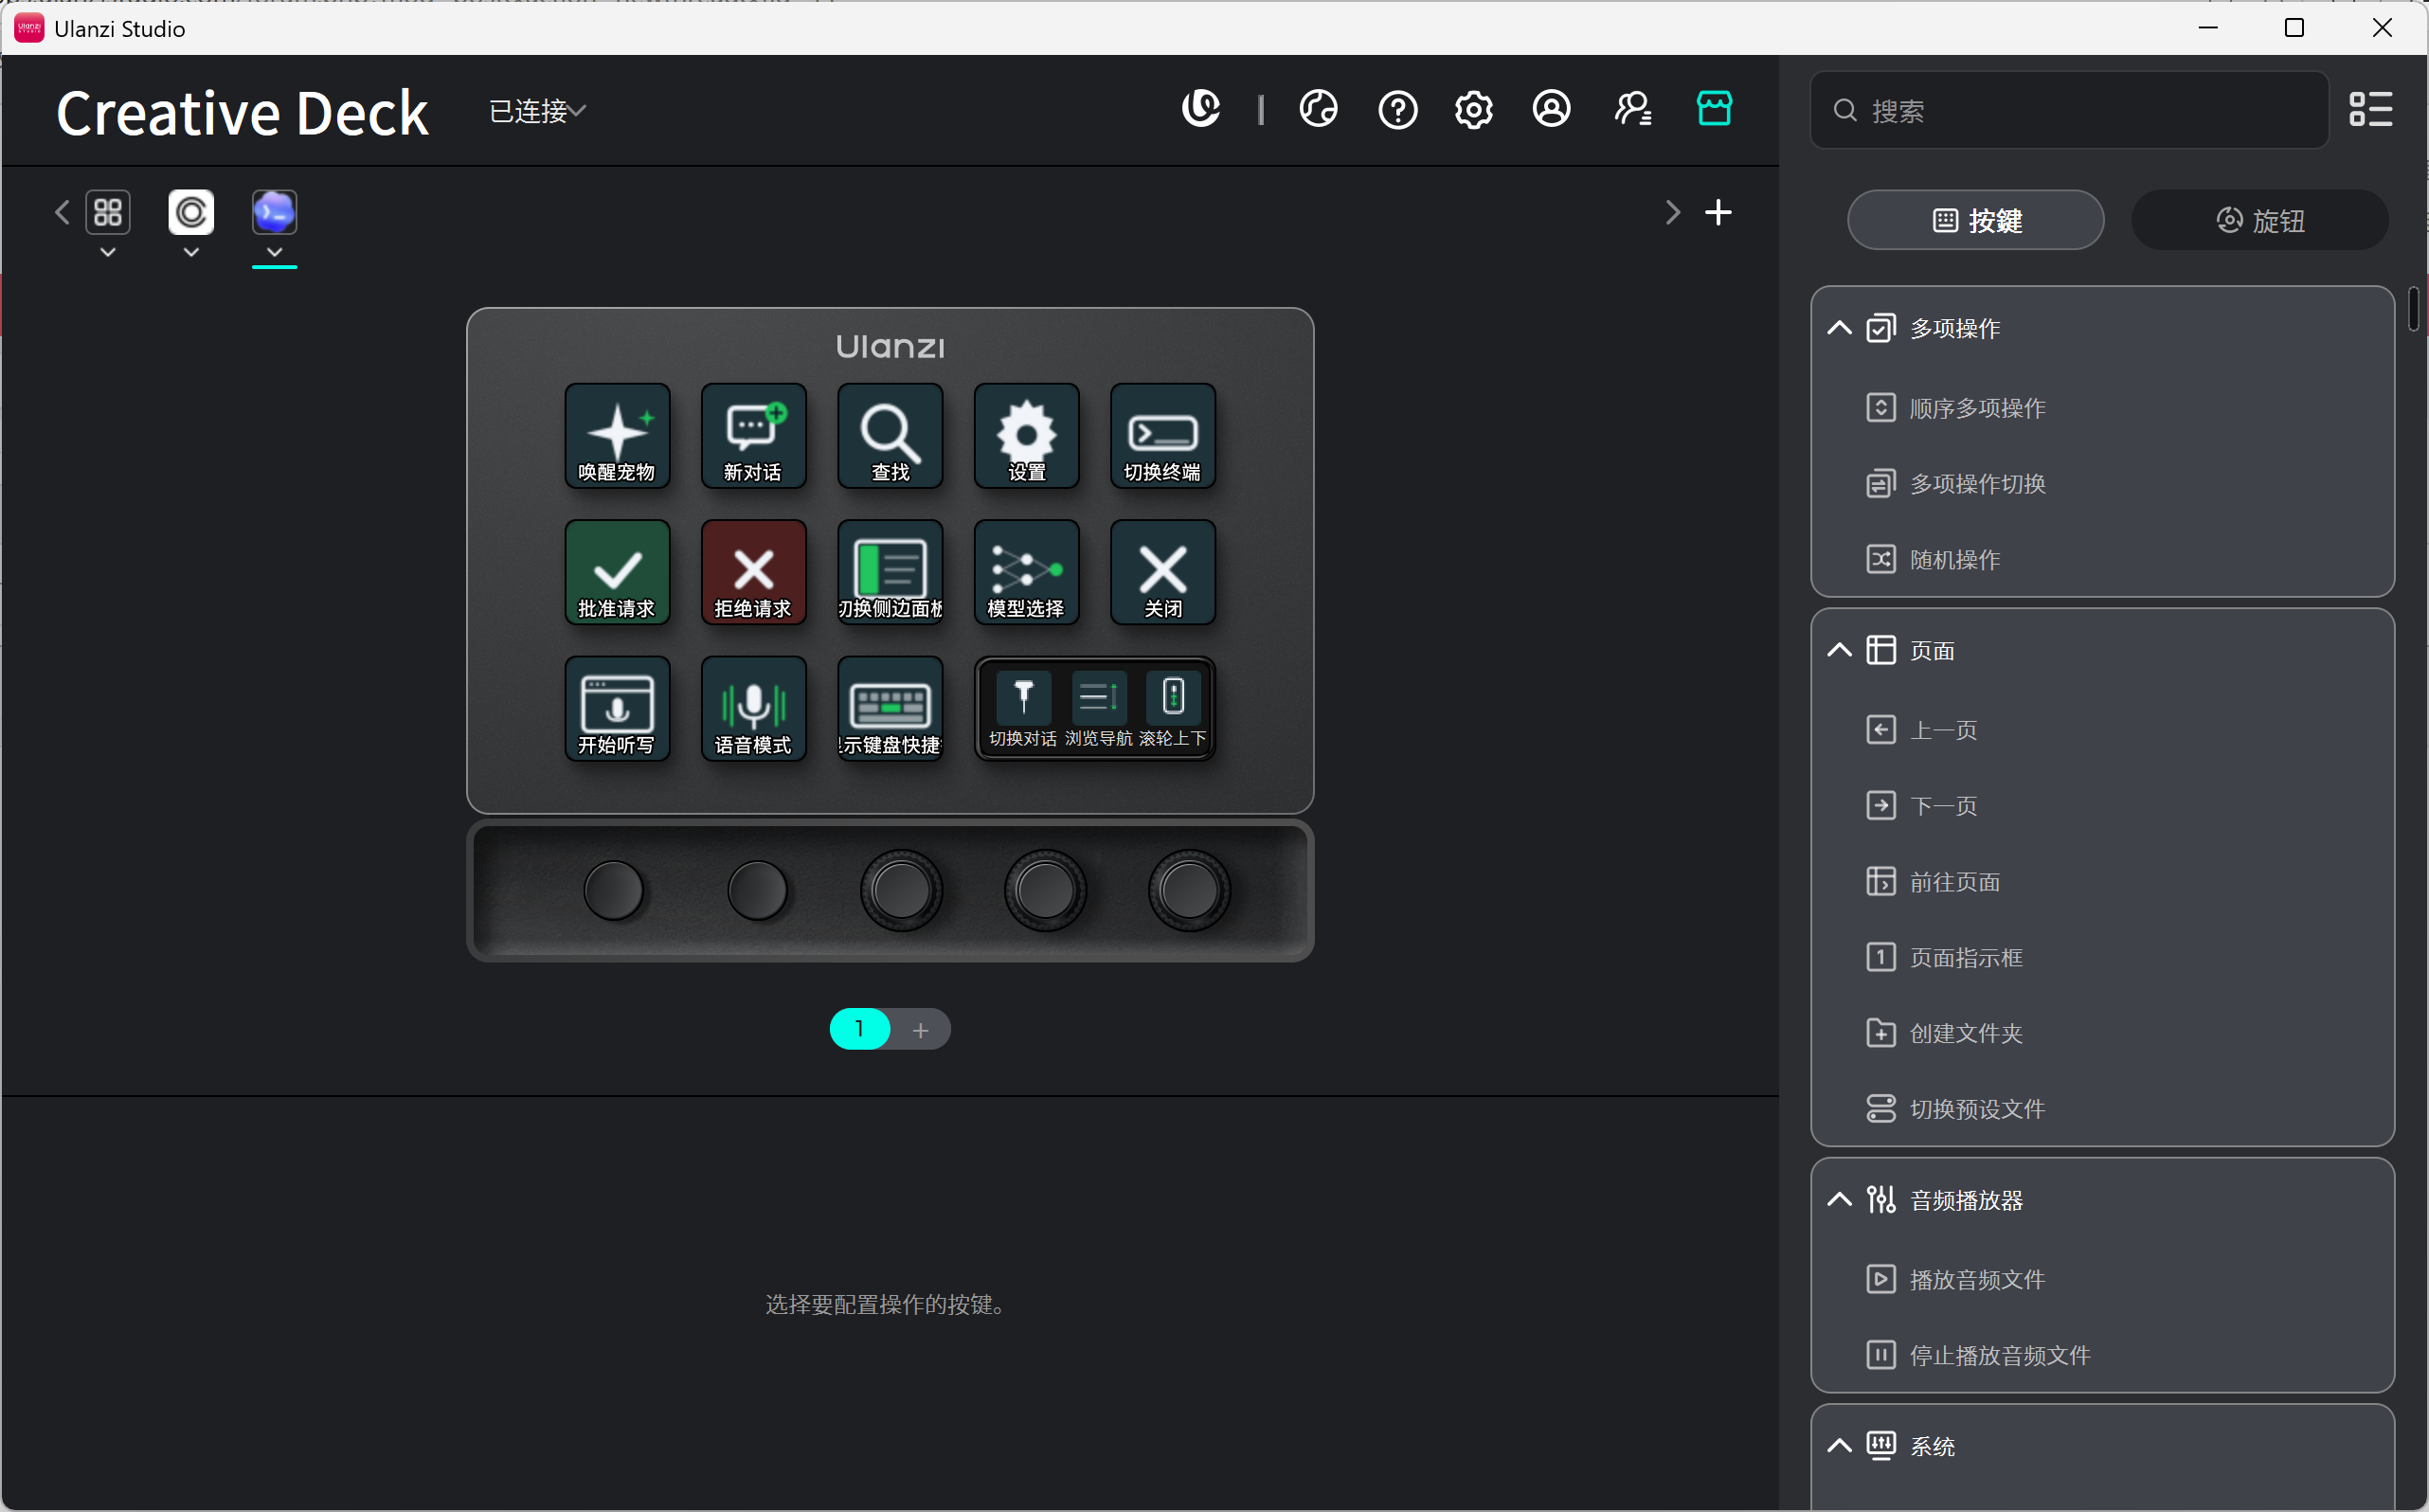2429x1512 pixels.
Task: Select the 切换侧边面板 deck key
Action: [890, 572]
